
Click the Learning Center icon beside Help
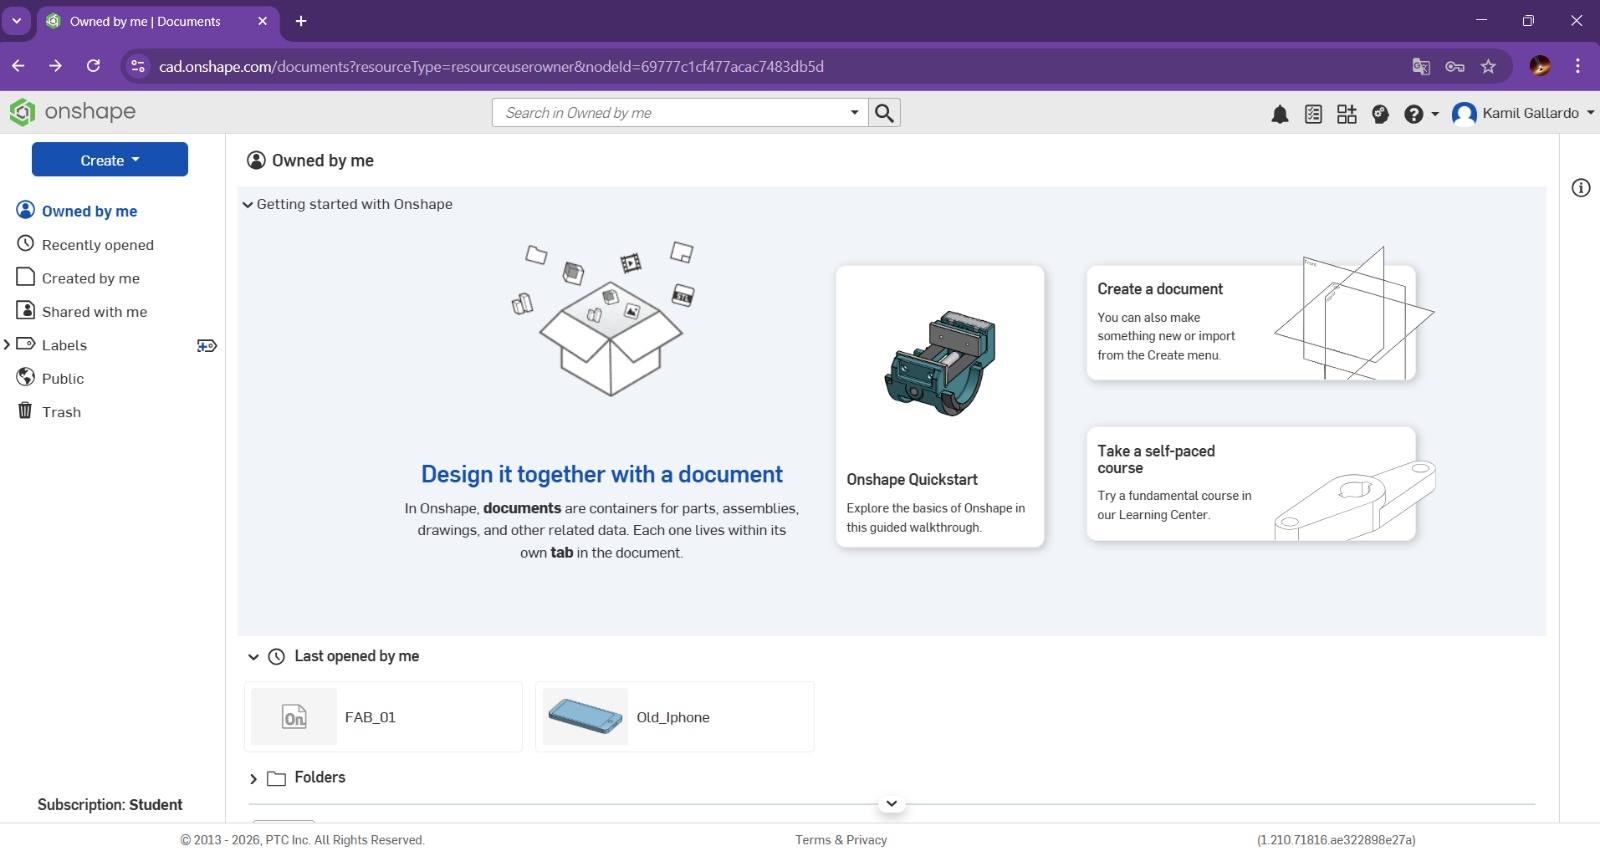pyautogui.click(x=1380, y=114)
